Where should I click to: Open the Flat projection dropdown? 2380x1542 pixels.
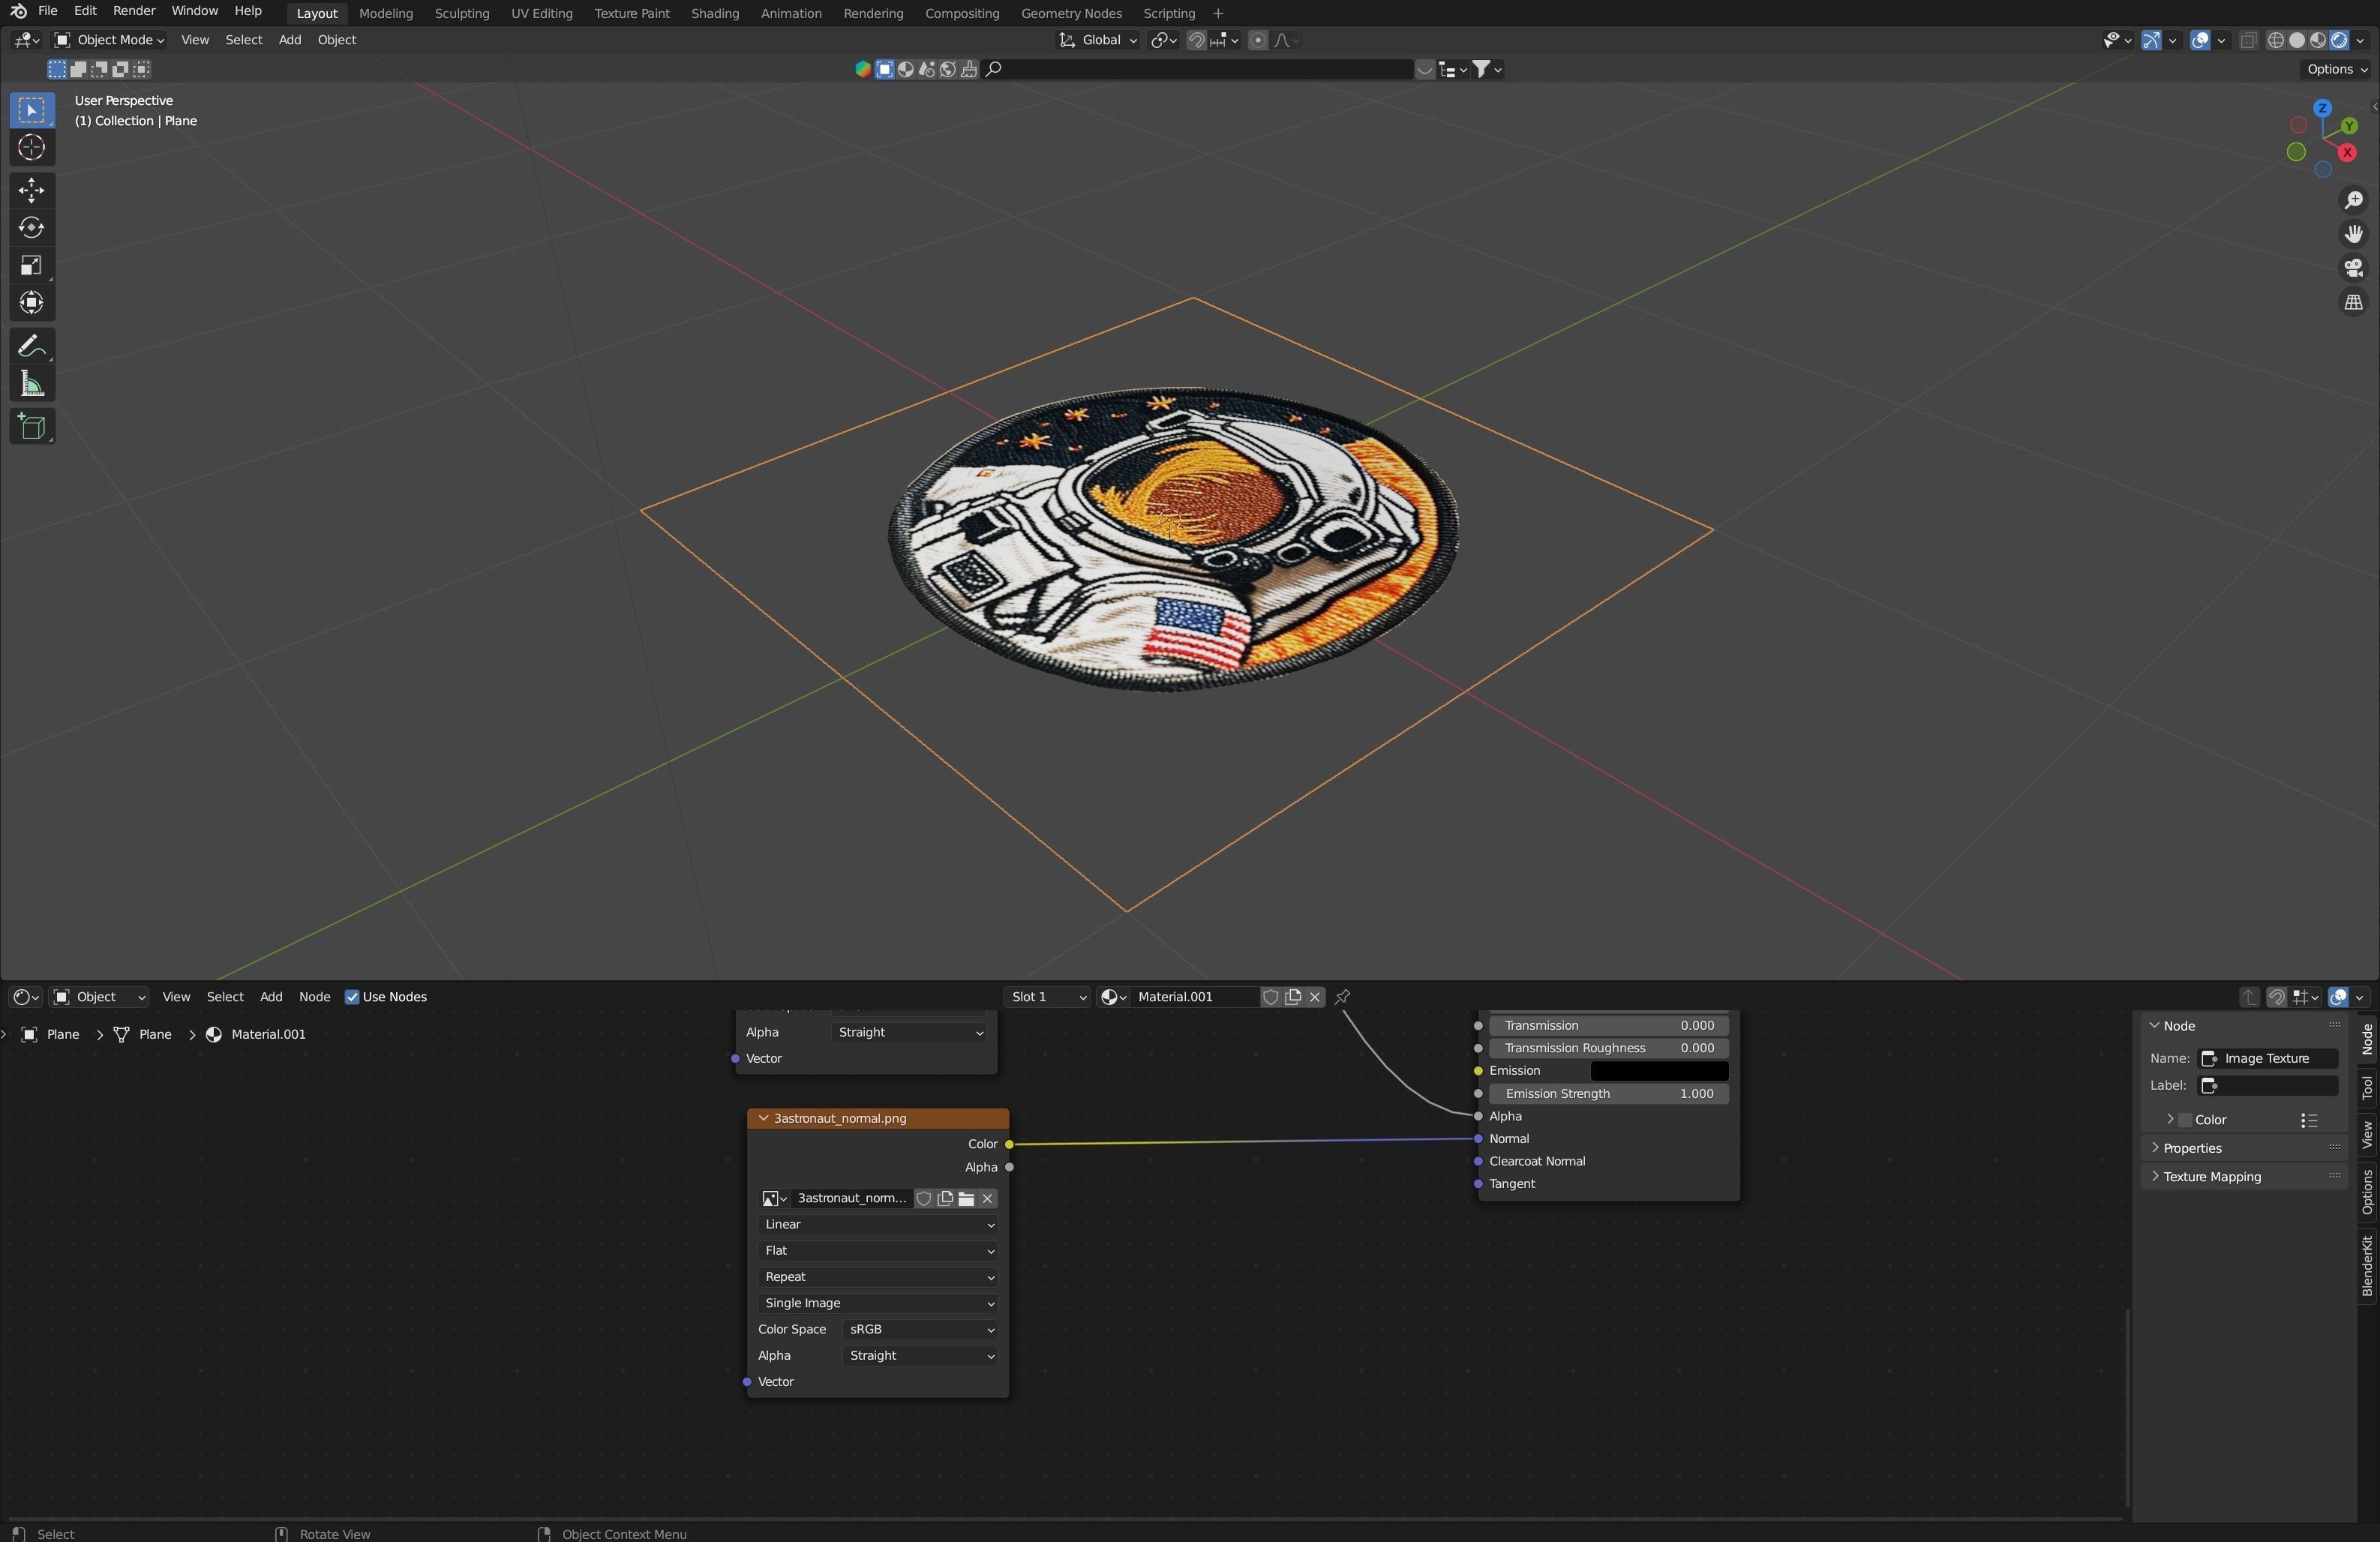tap(877, 1251)
